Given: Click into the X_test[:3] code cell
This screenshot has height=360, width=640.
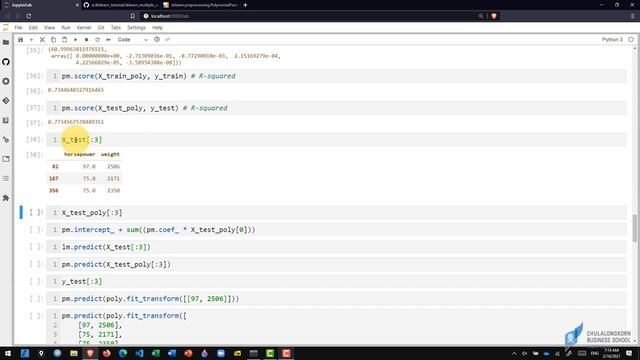Looking at the screenshot, I should (336, 140).
